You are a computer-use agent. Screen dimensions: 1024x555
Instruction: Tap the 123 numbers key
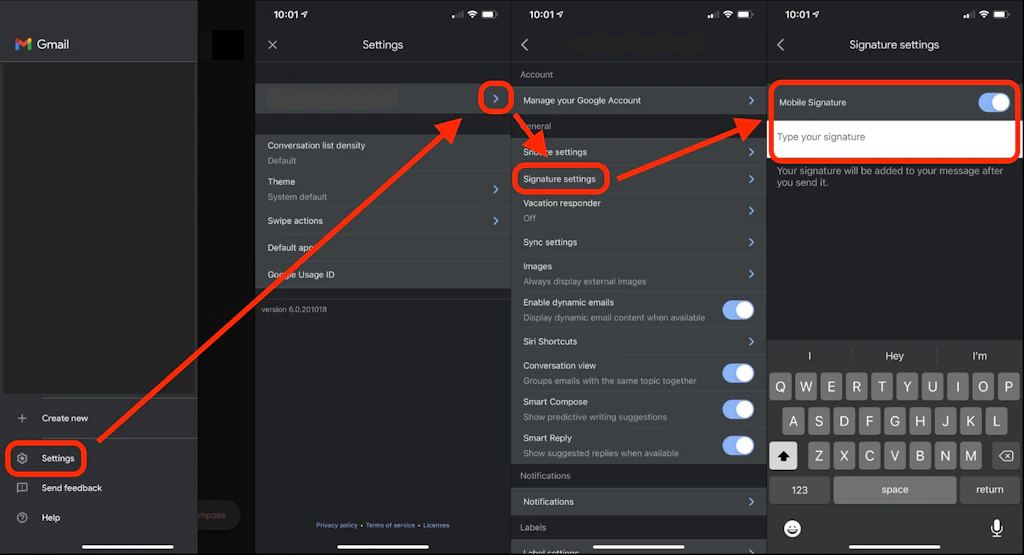click(x=799, y=490)
